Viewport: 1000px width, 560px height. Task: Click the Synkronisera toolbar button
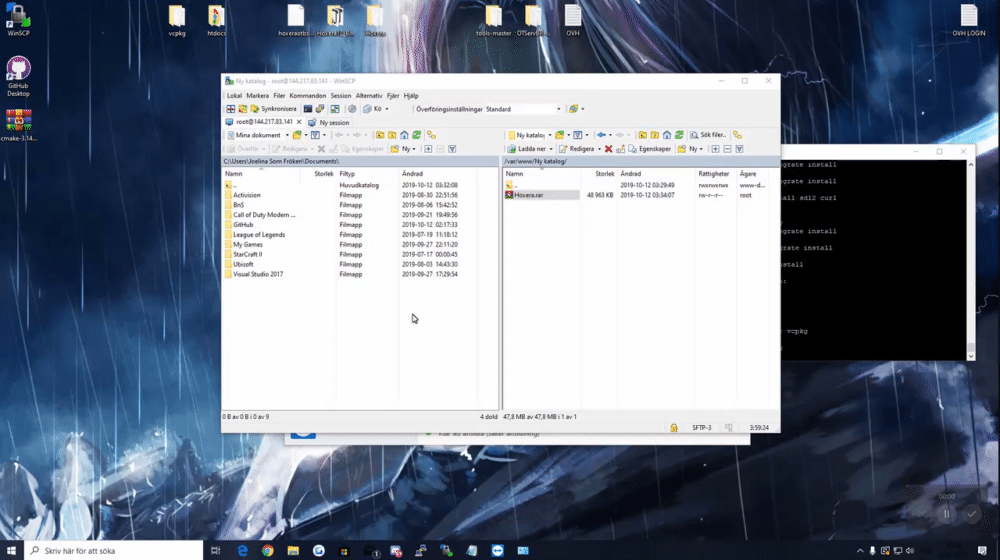click(x=274, y=109)
